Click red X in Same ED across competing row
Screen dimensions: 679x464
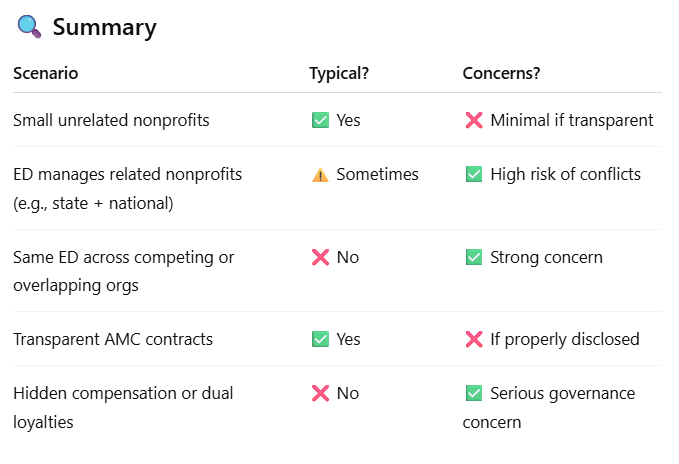pyautogui.click(x=320, y=257)
